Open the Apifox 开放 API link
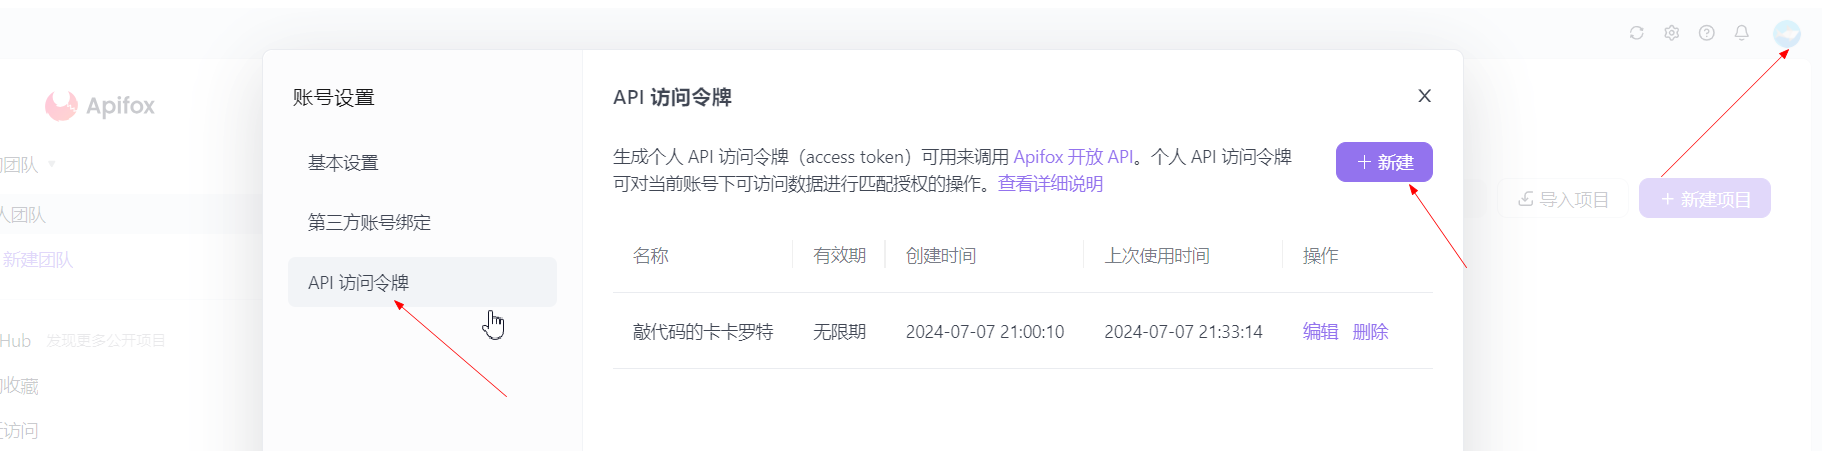Viewport: 1822px width, 451px height. [1073, 157]
